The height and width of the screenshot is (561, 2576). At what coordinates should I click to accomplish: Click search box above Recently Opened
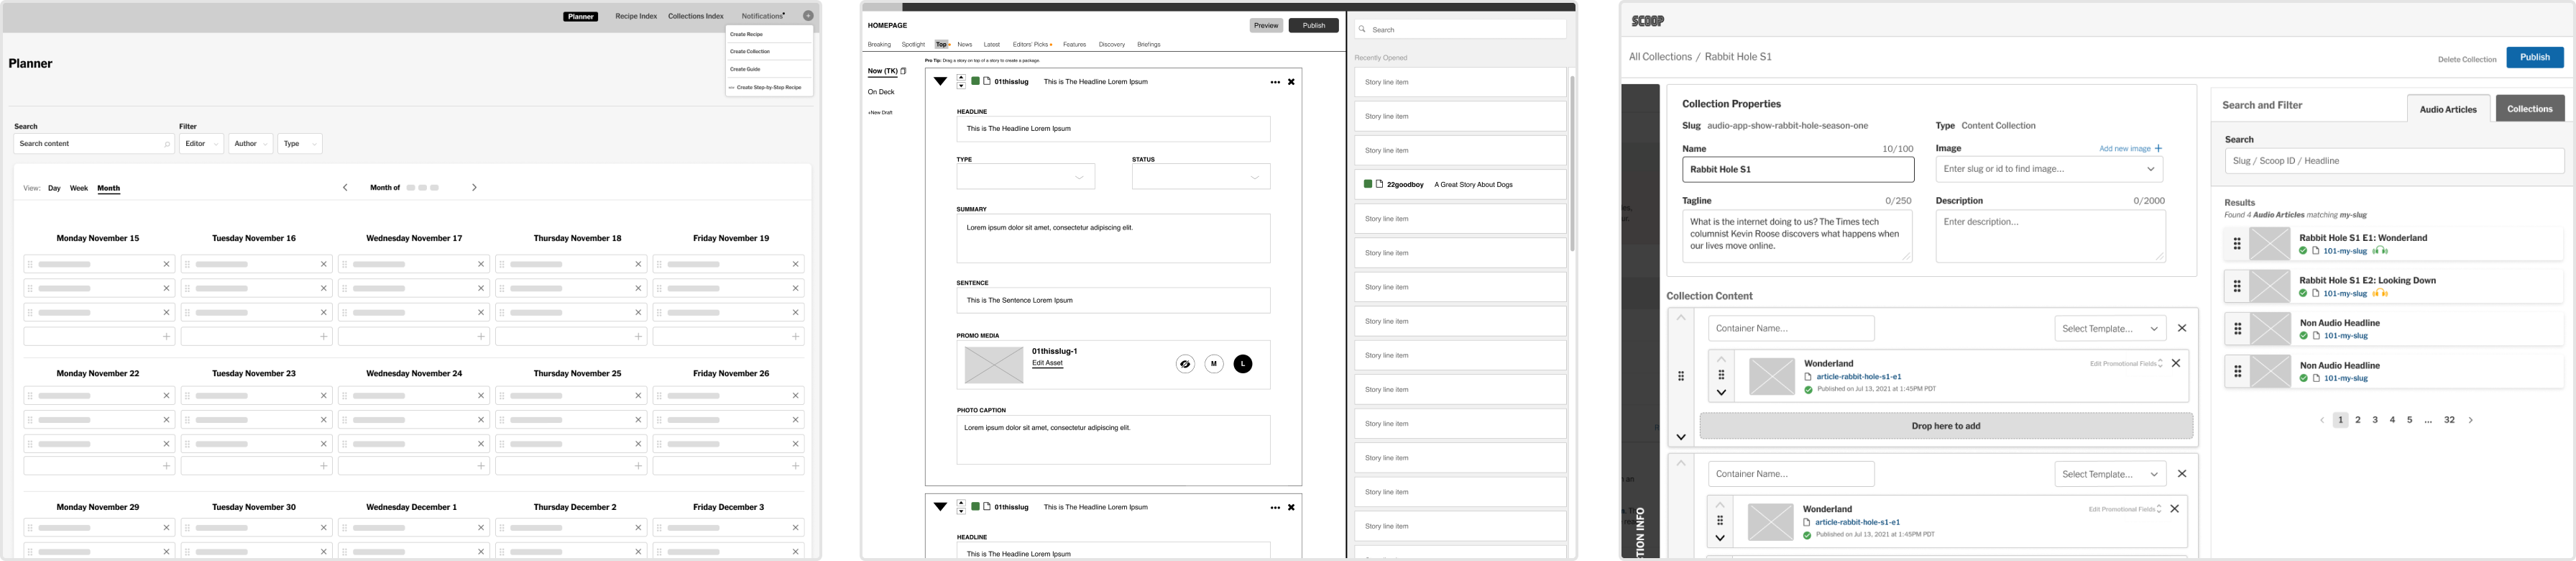pos(1461,30)
